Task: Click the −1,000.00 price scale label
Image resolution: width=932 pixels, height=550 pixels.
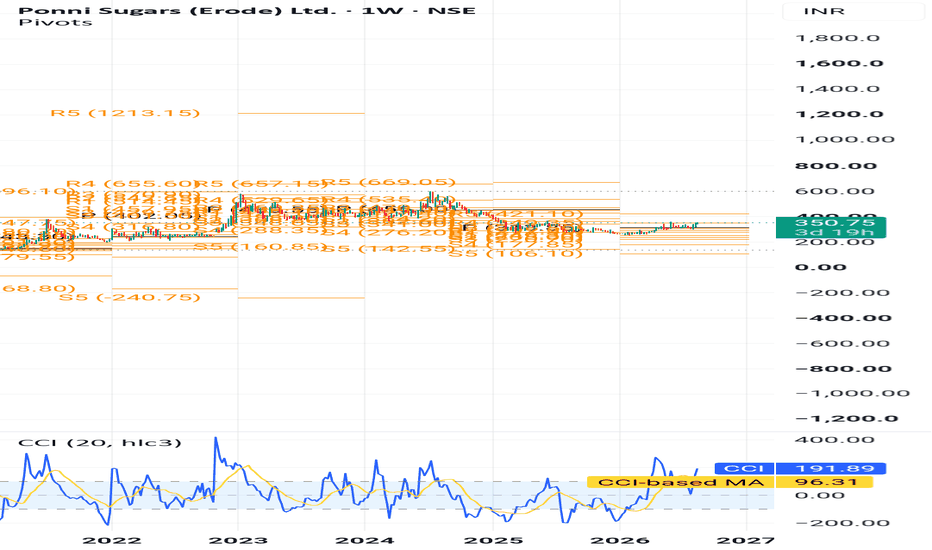Action: [x=852, y=394]
